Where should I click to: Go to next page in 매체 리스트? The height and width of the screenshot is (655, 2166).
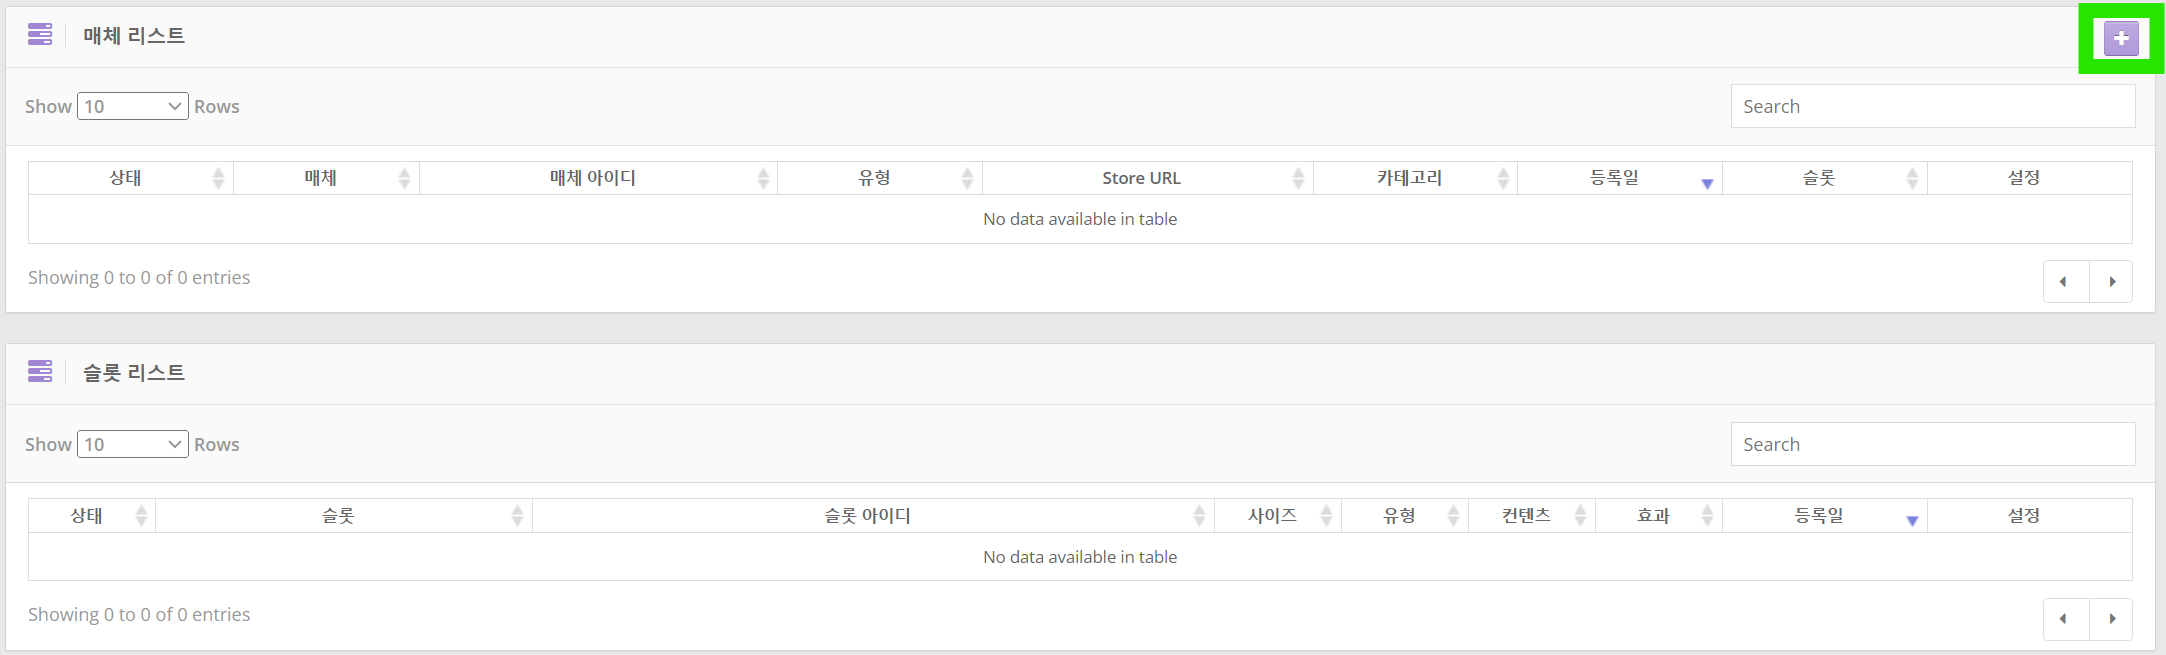pos(2111,281)
